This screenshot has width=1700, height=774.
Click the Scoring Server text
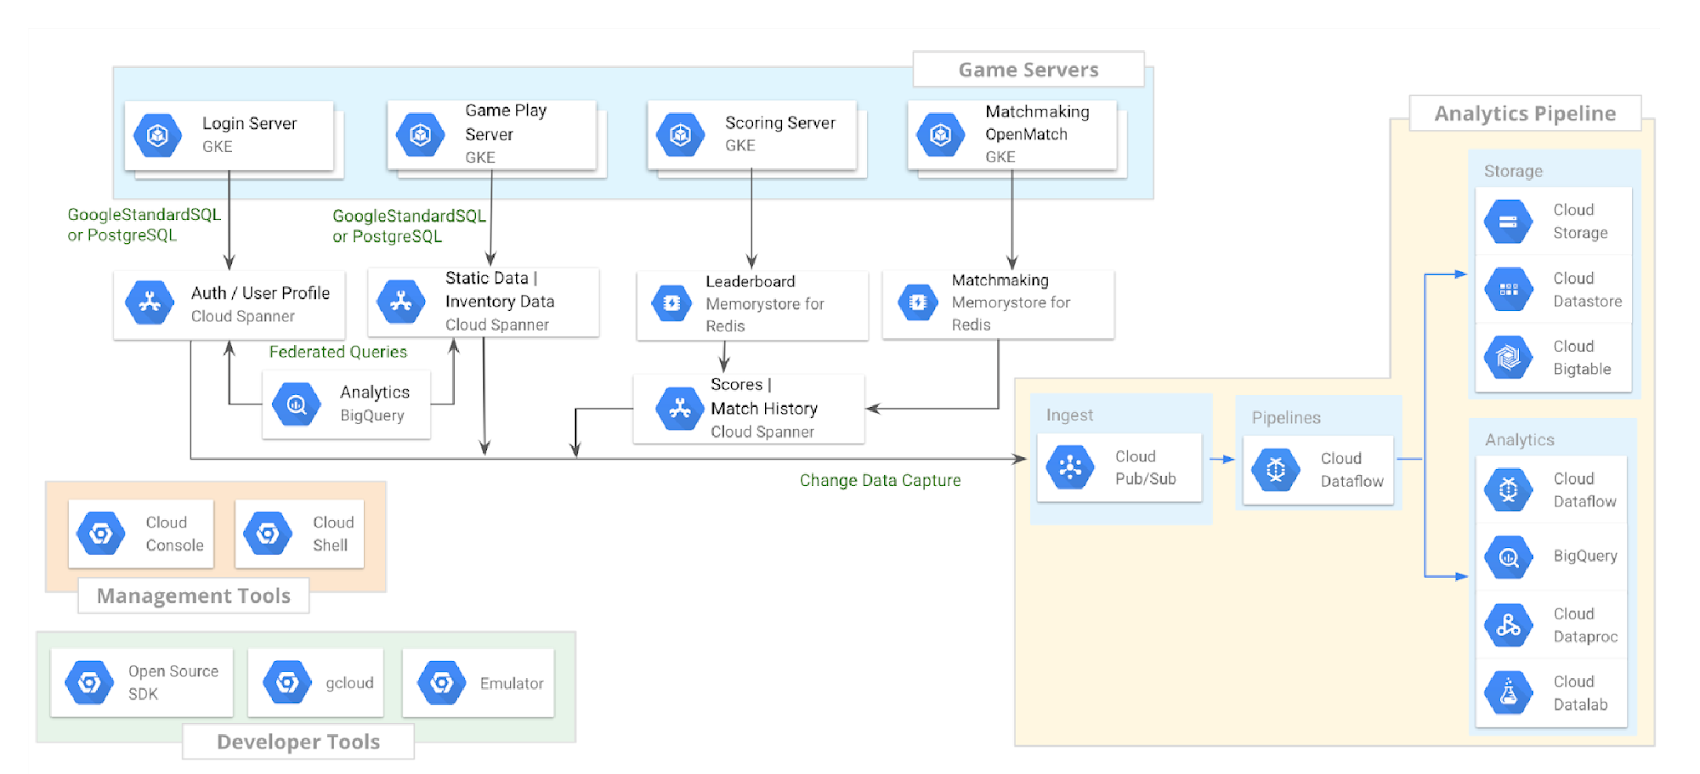(x=780, y=123)
